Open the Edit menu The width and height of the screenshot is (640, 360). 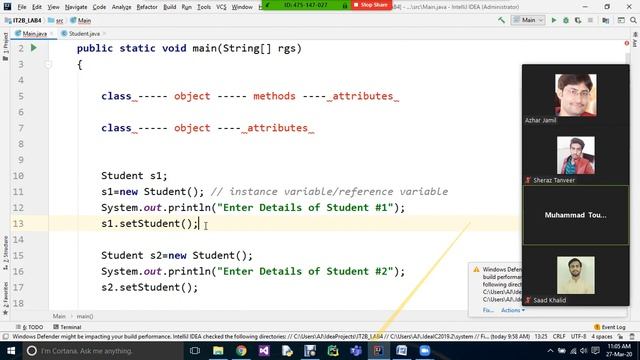tap(37, 7)
